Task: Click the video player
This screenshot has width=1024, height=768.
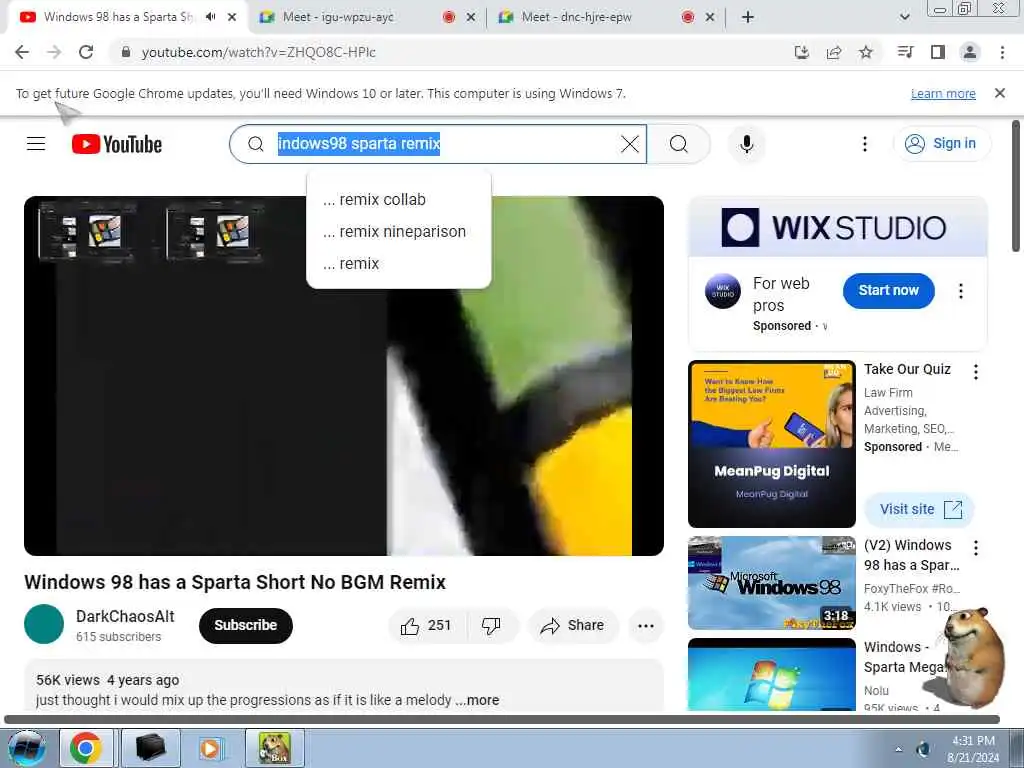Action: (x=344, y=376)
